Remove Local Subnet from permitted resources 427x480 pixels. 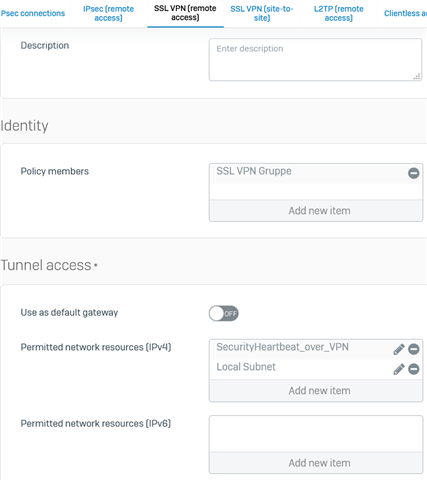414,369
